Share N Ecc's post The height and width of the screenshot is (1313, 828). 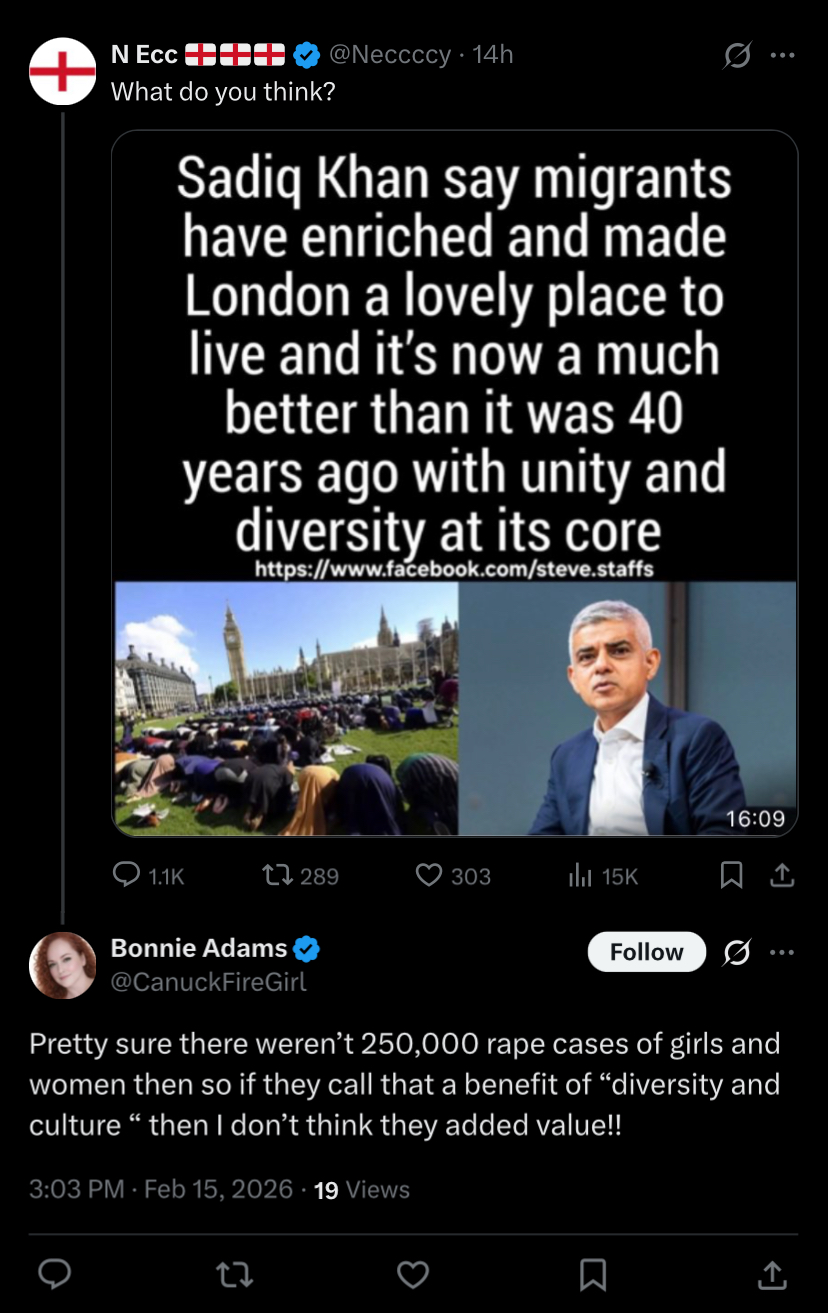tap(782, 876)
